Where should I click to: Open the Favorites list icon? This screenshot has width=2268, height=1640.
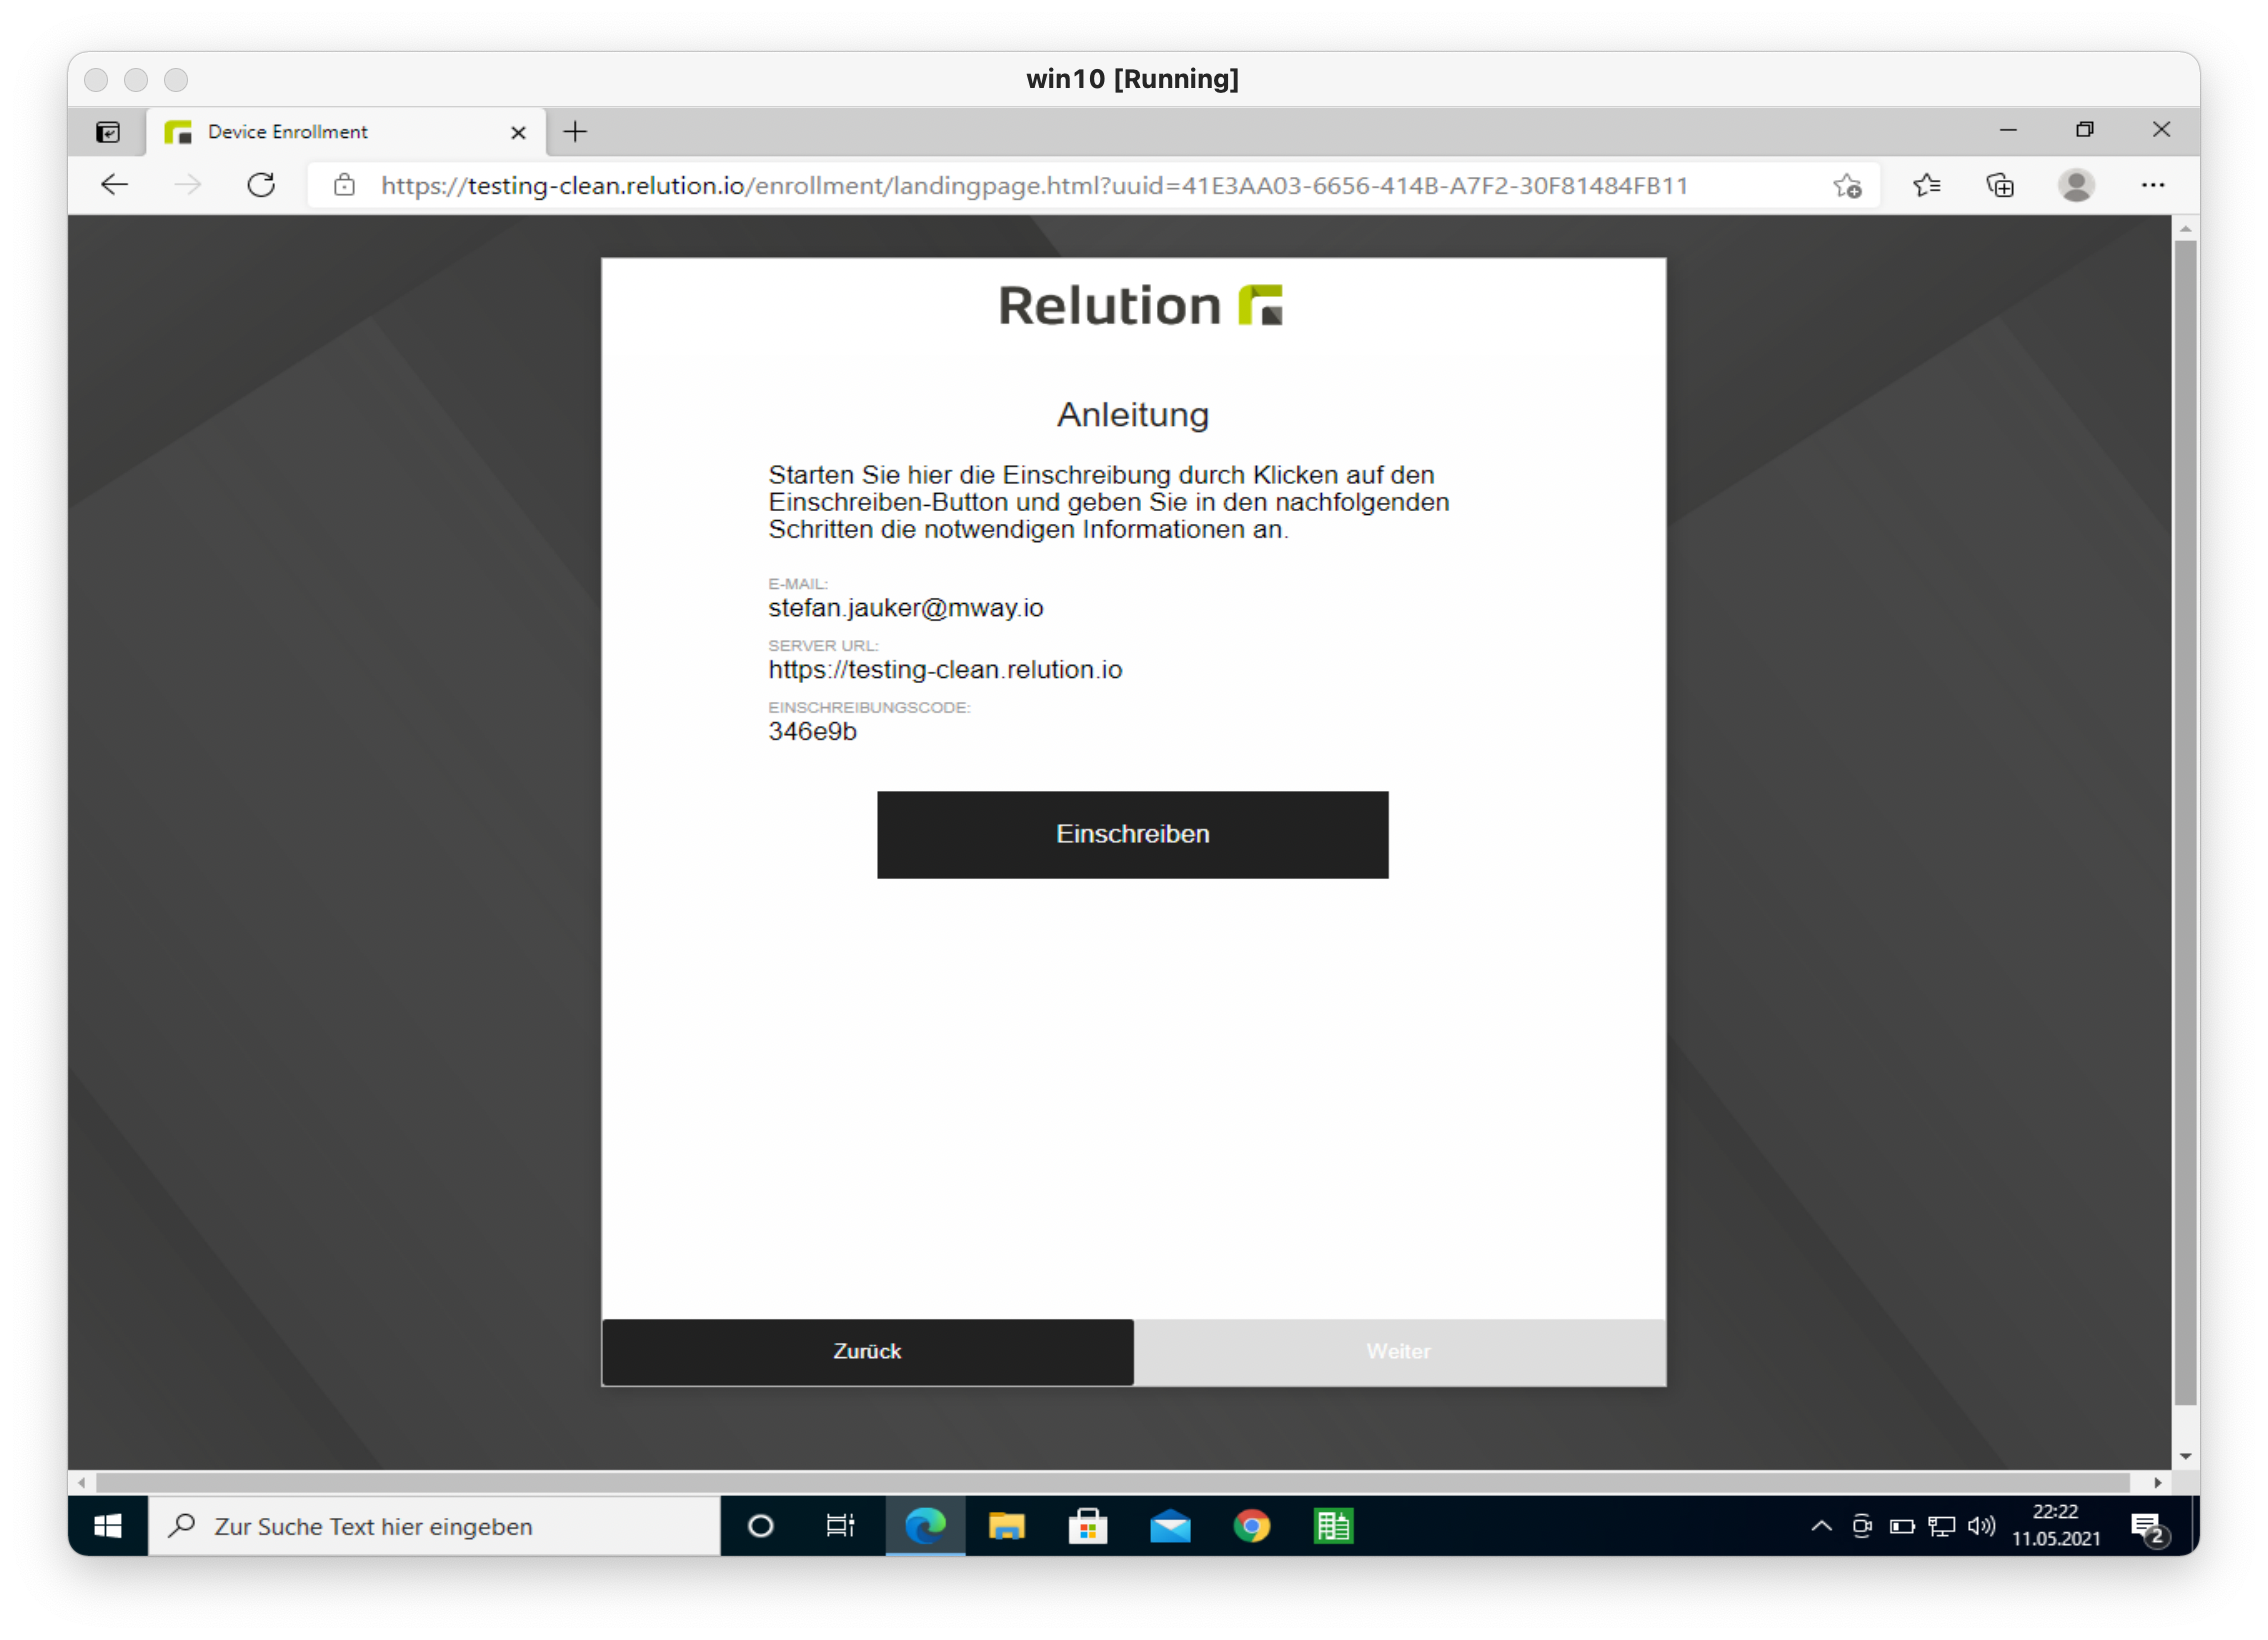[1926, 185]
